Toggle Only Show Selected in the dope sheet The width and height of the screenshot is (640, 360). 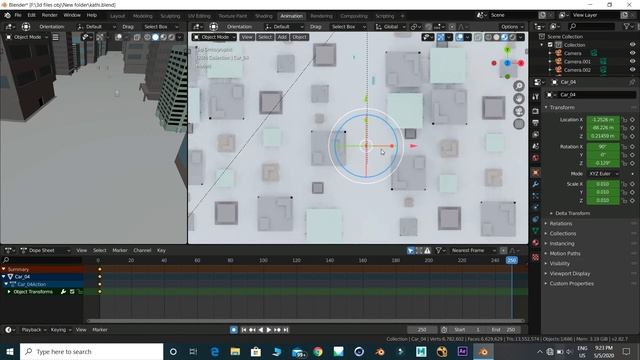tap(411, 251)
